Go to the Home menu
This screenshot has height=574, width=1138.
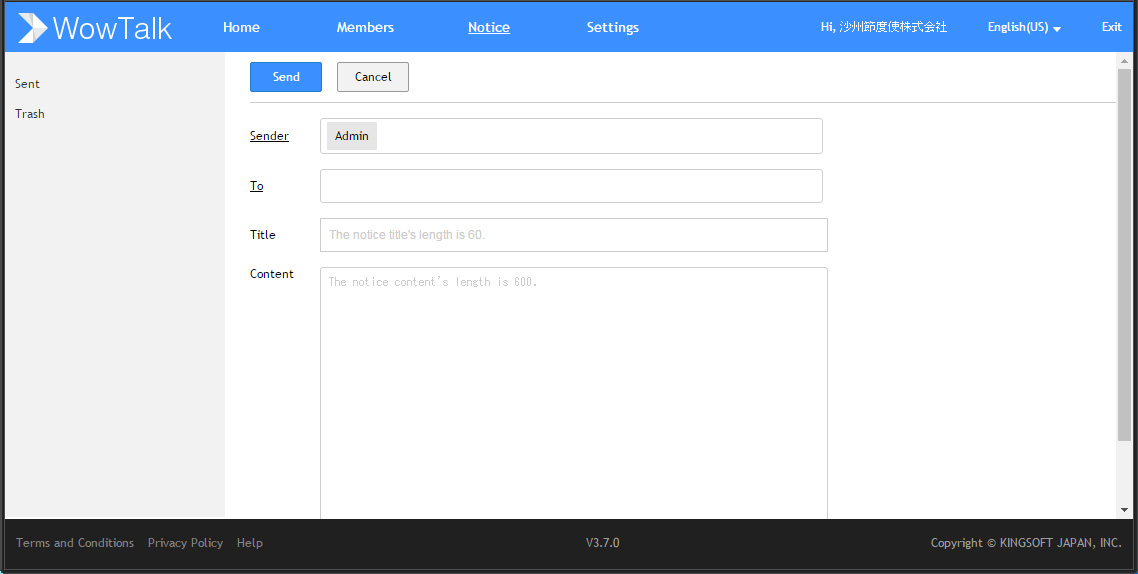(241, 28)
